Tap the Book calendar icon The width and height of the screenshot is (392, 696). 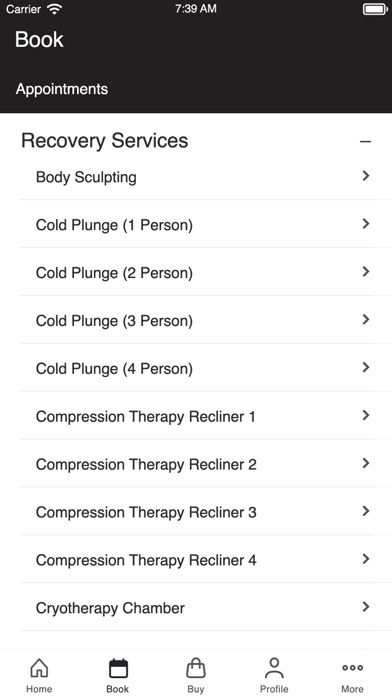pyautogui.click(x=118, y=668)
